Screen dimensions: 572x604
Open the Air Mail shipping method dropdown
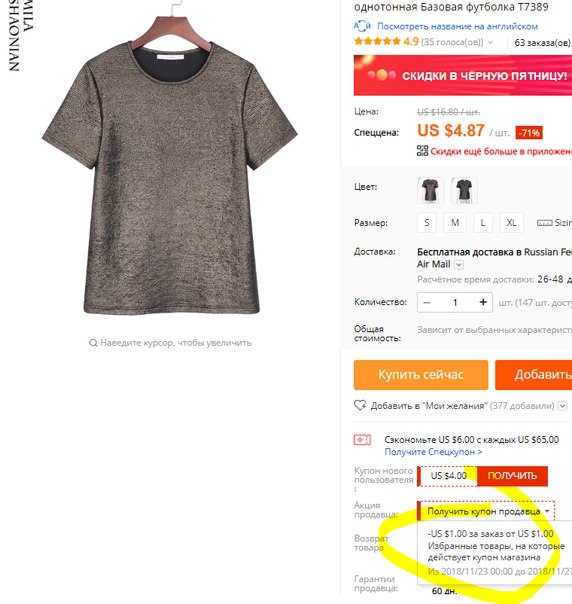tap(459, 265)
